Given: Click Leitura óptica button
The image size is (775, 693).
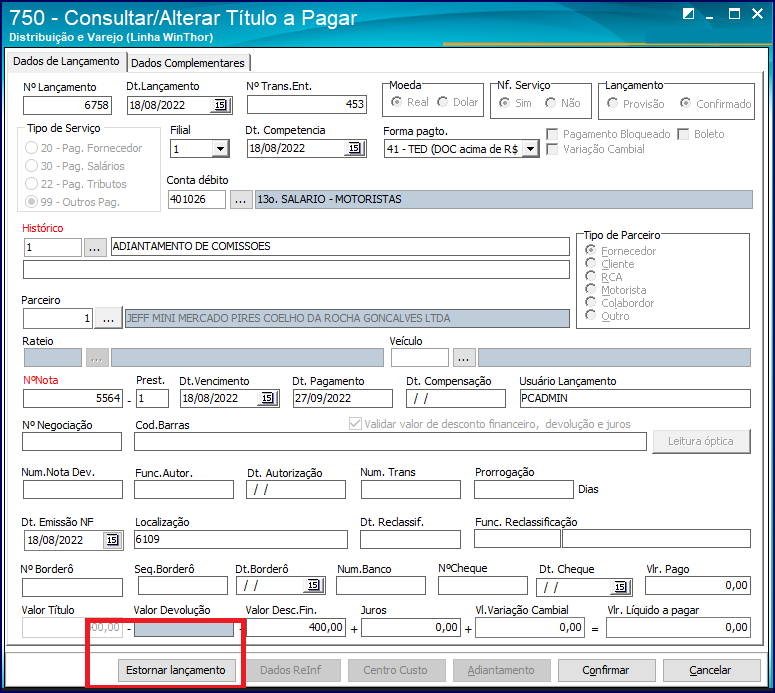Looking at the screenshot, I should (x=701, y=441).
